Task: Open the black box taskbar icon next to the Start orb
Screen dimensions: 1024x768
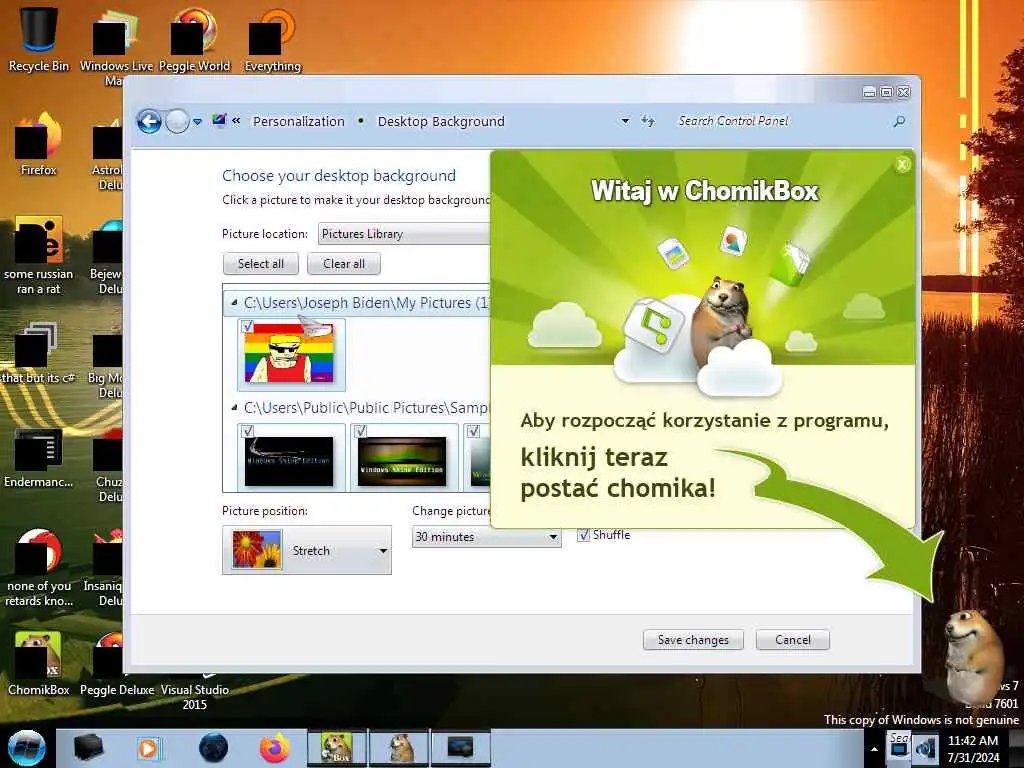Action: pyautogui.click(x=89, y=748)
